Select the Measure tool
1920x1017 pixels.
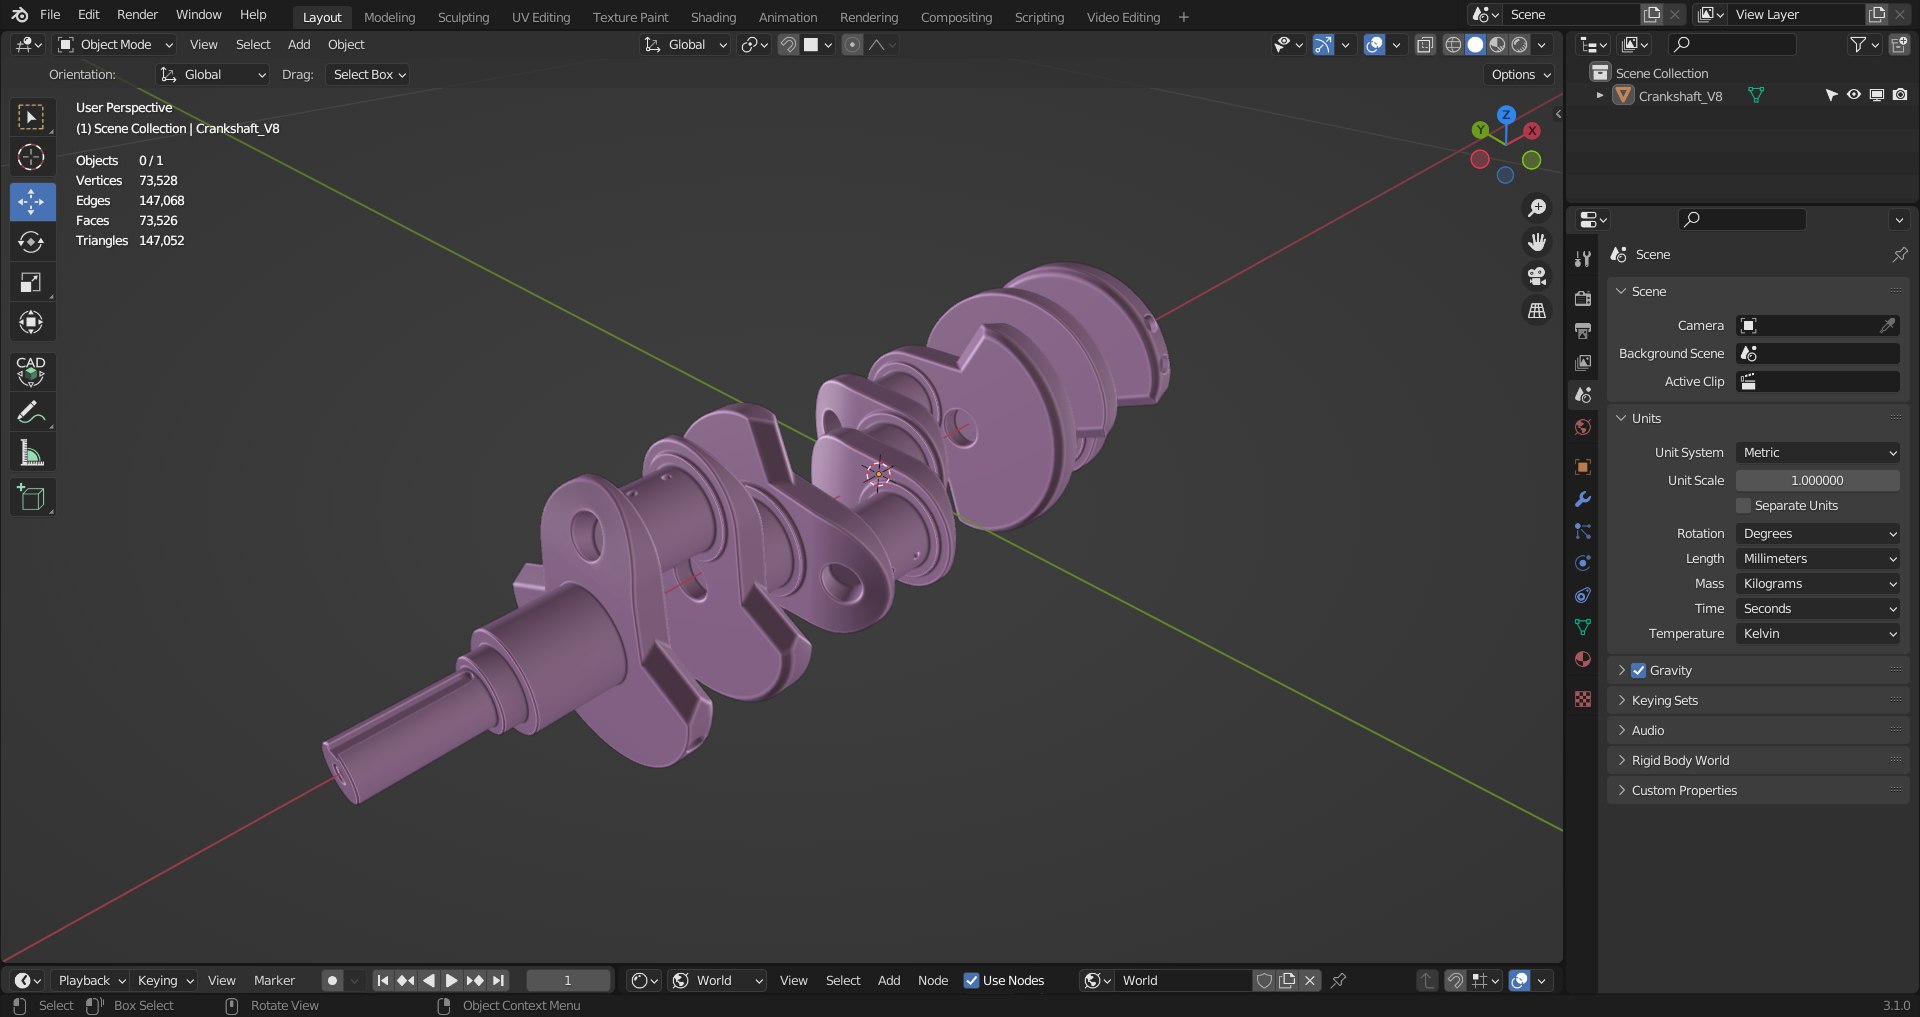[31, 453]
